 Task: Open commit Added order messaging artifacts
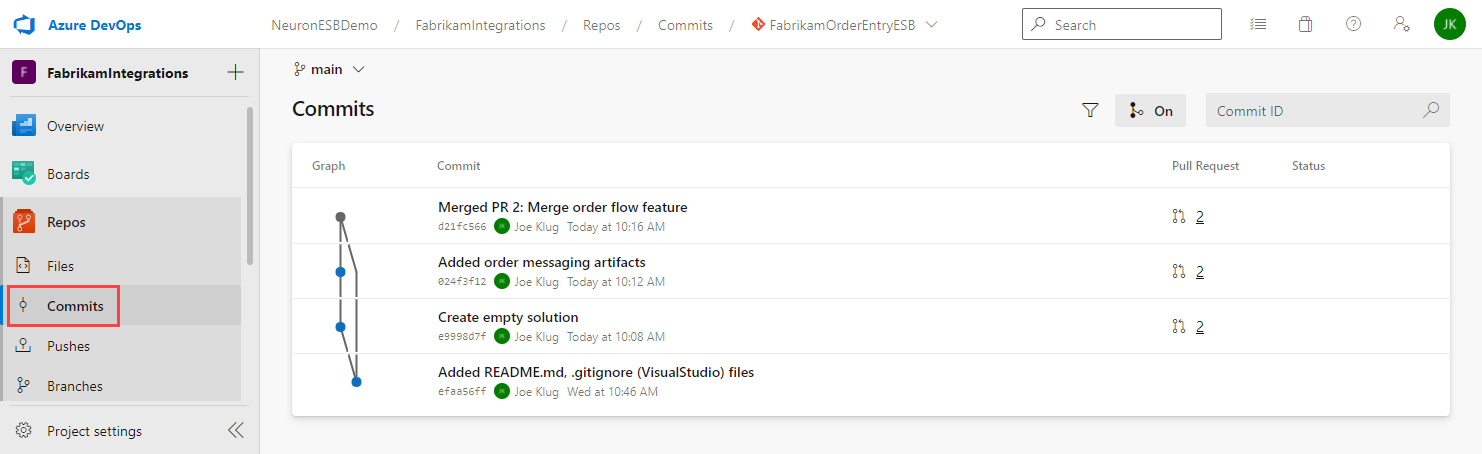[542, 262]
